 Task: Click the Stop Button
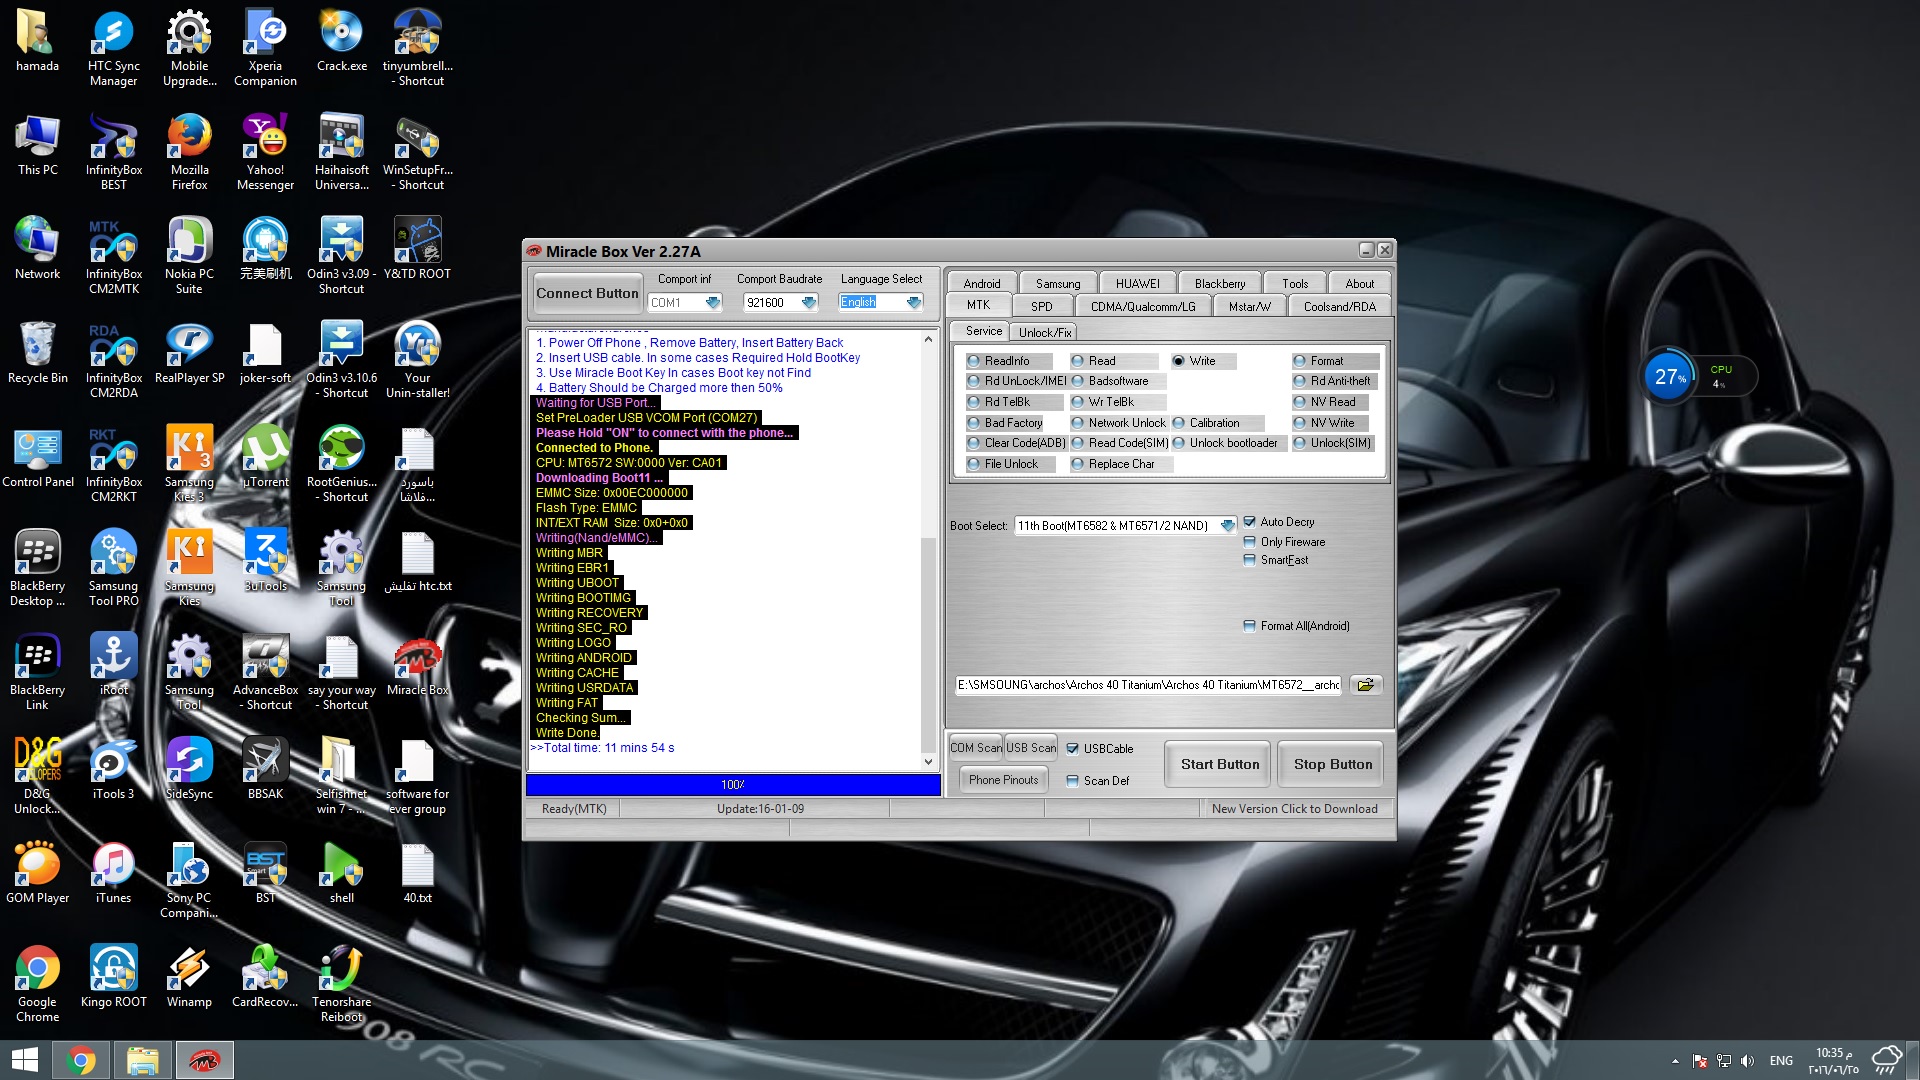(x=1333, y=764)
